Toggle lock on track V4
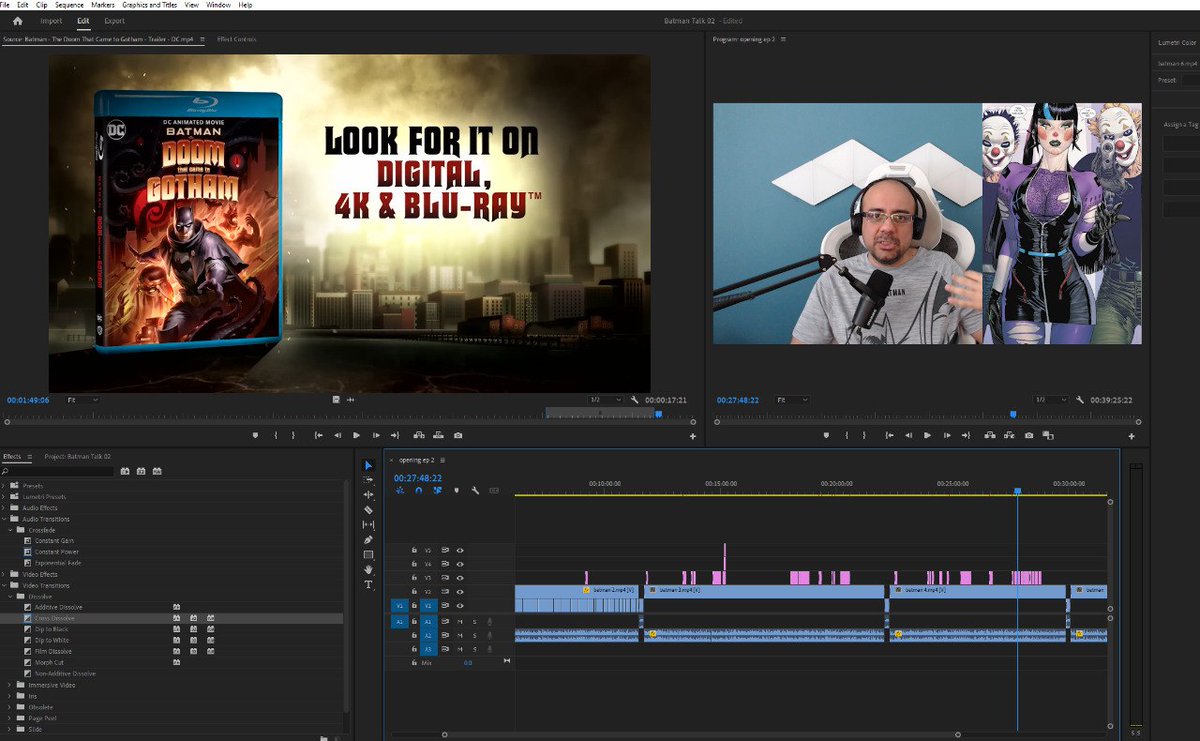The height and width of the screenshot is (741, 1200). (x=414, y=564)
